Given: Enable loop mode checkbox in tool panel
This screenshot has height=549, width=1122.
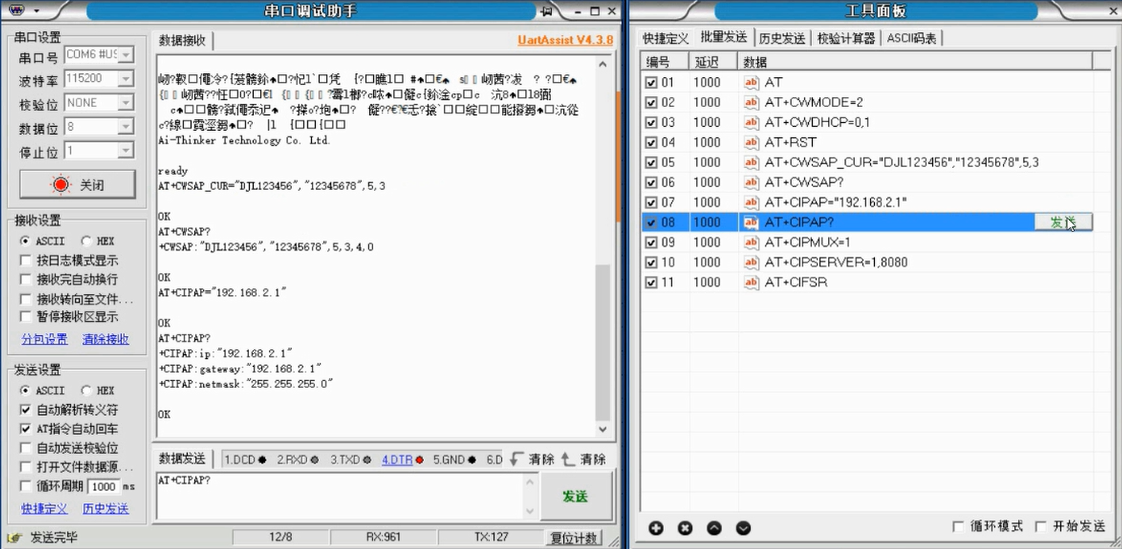Looking at the screenshot, I should point(957,527).
